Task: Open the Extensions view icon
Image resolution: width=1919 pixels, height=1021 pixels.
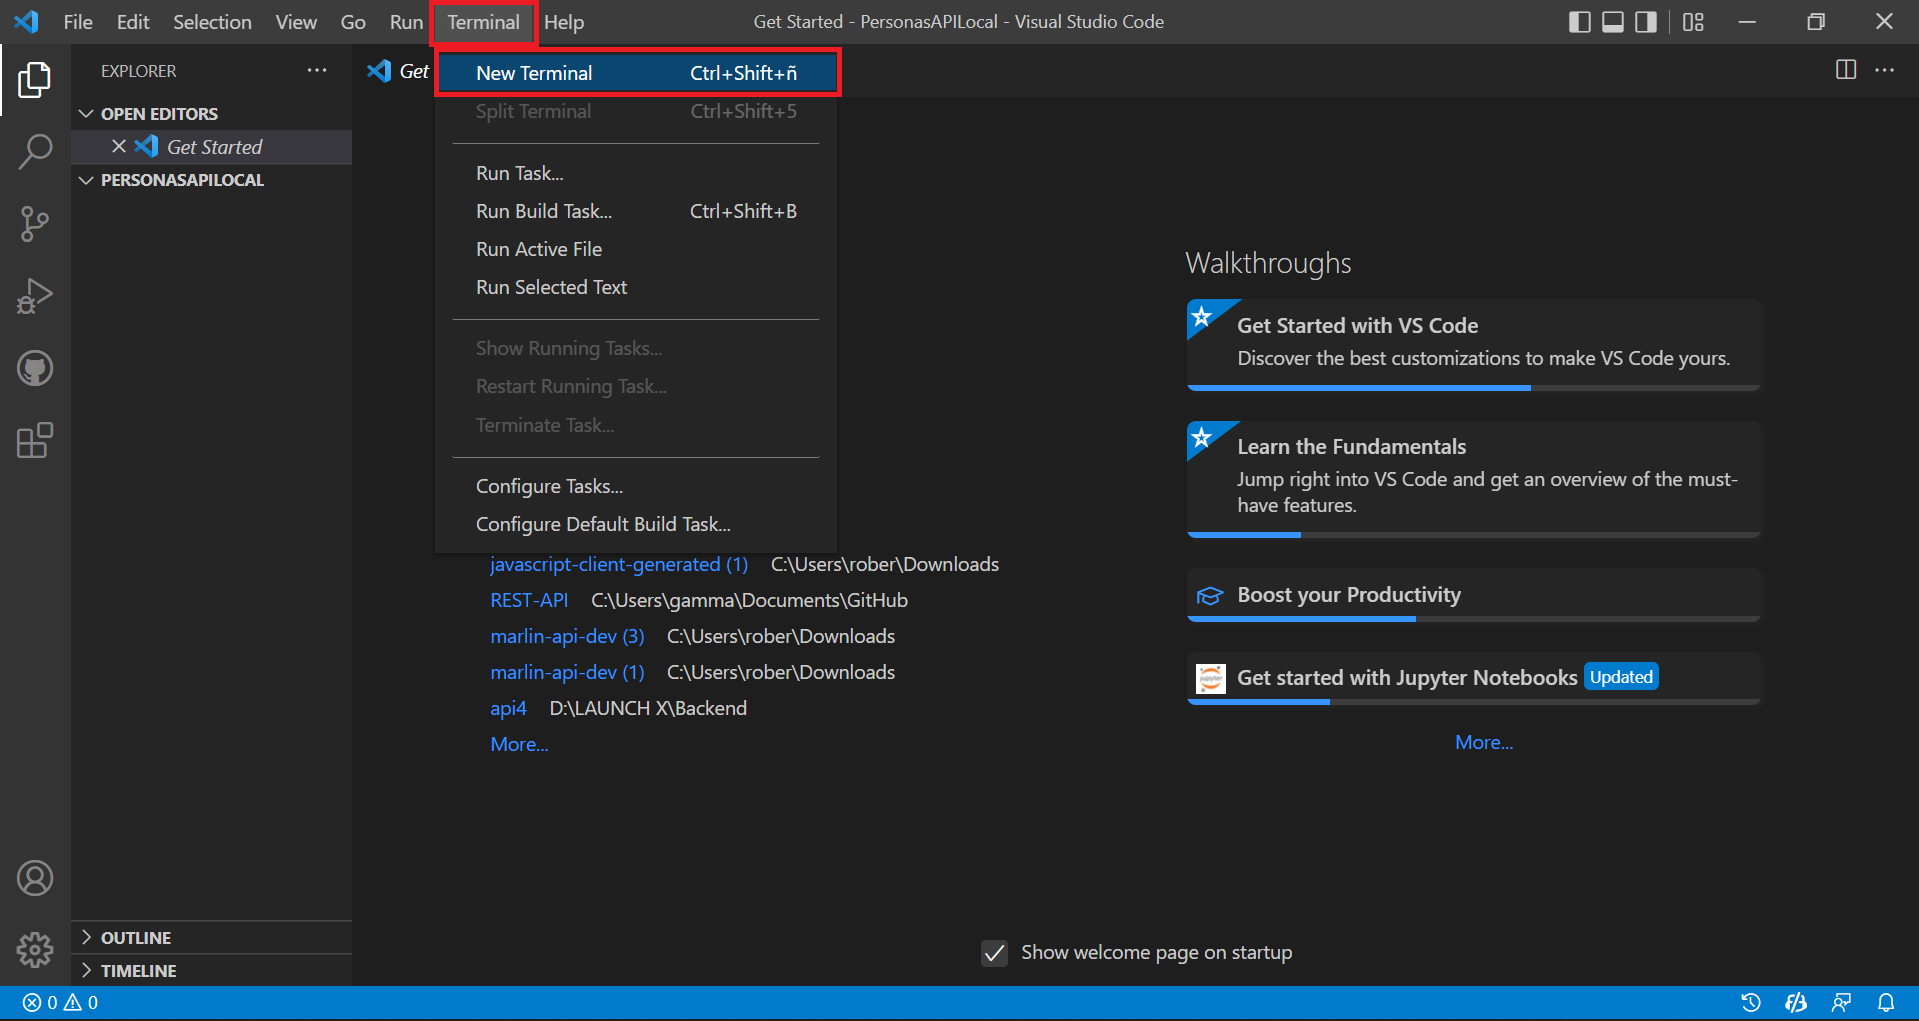Action: (35, 440)
